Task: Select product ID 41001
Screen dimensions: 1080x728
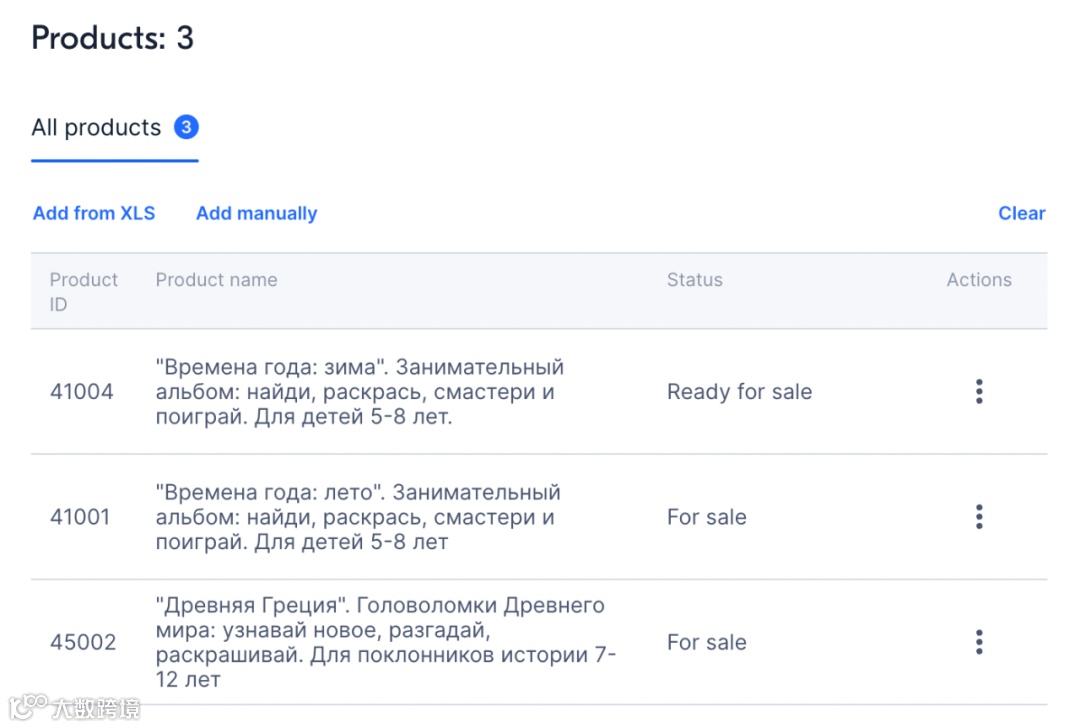Action: (x=80, y=517)
